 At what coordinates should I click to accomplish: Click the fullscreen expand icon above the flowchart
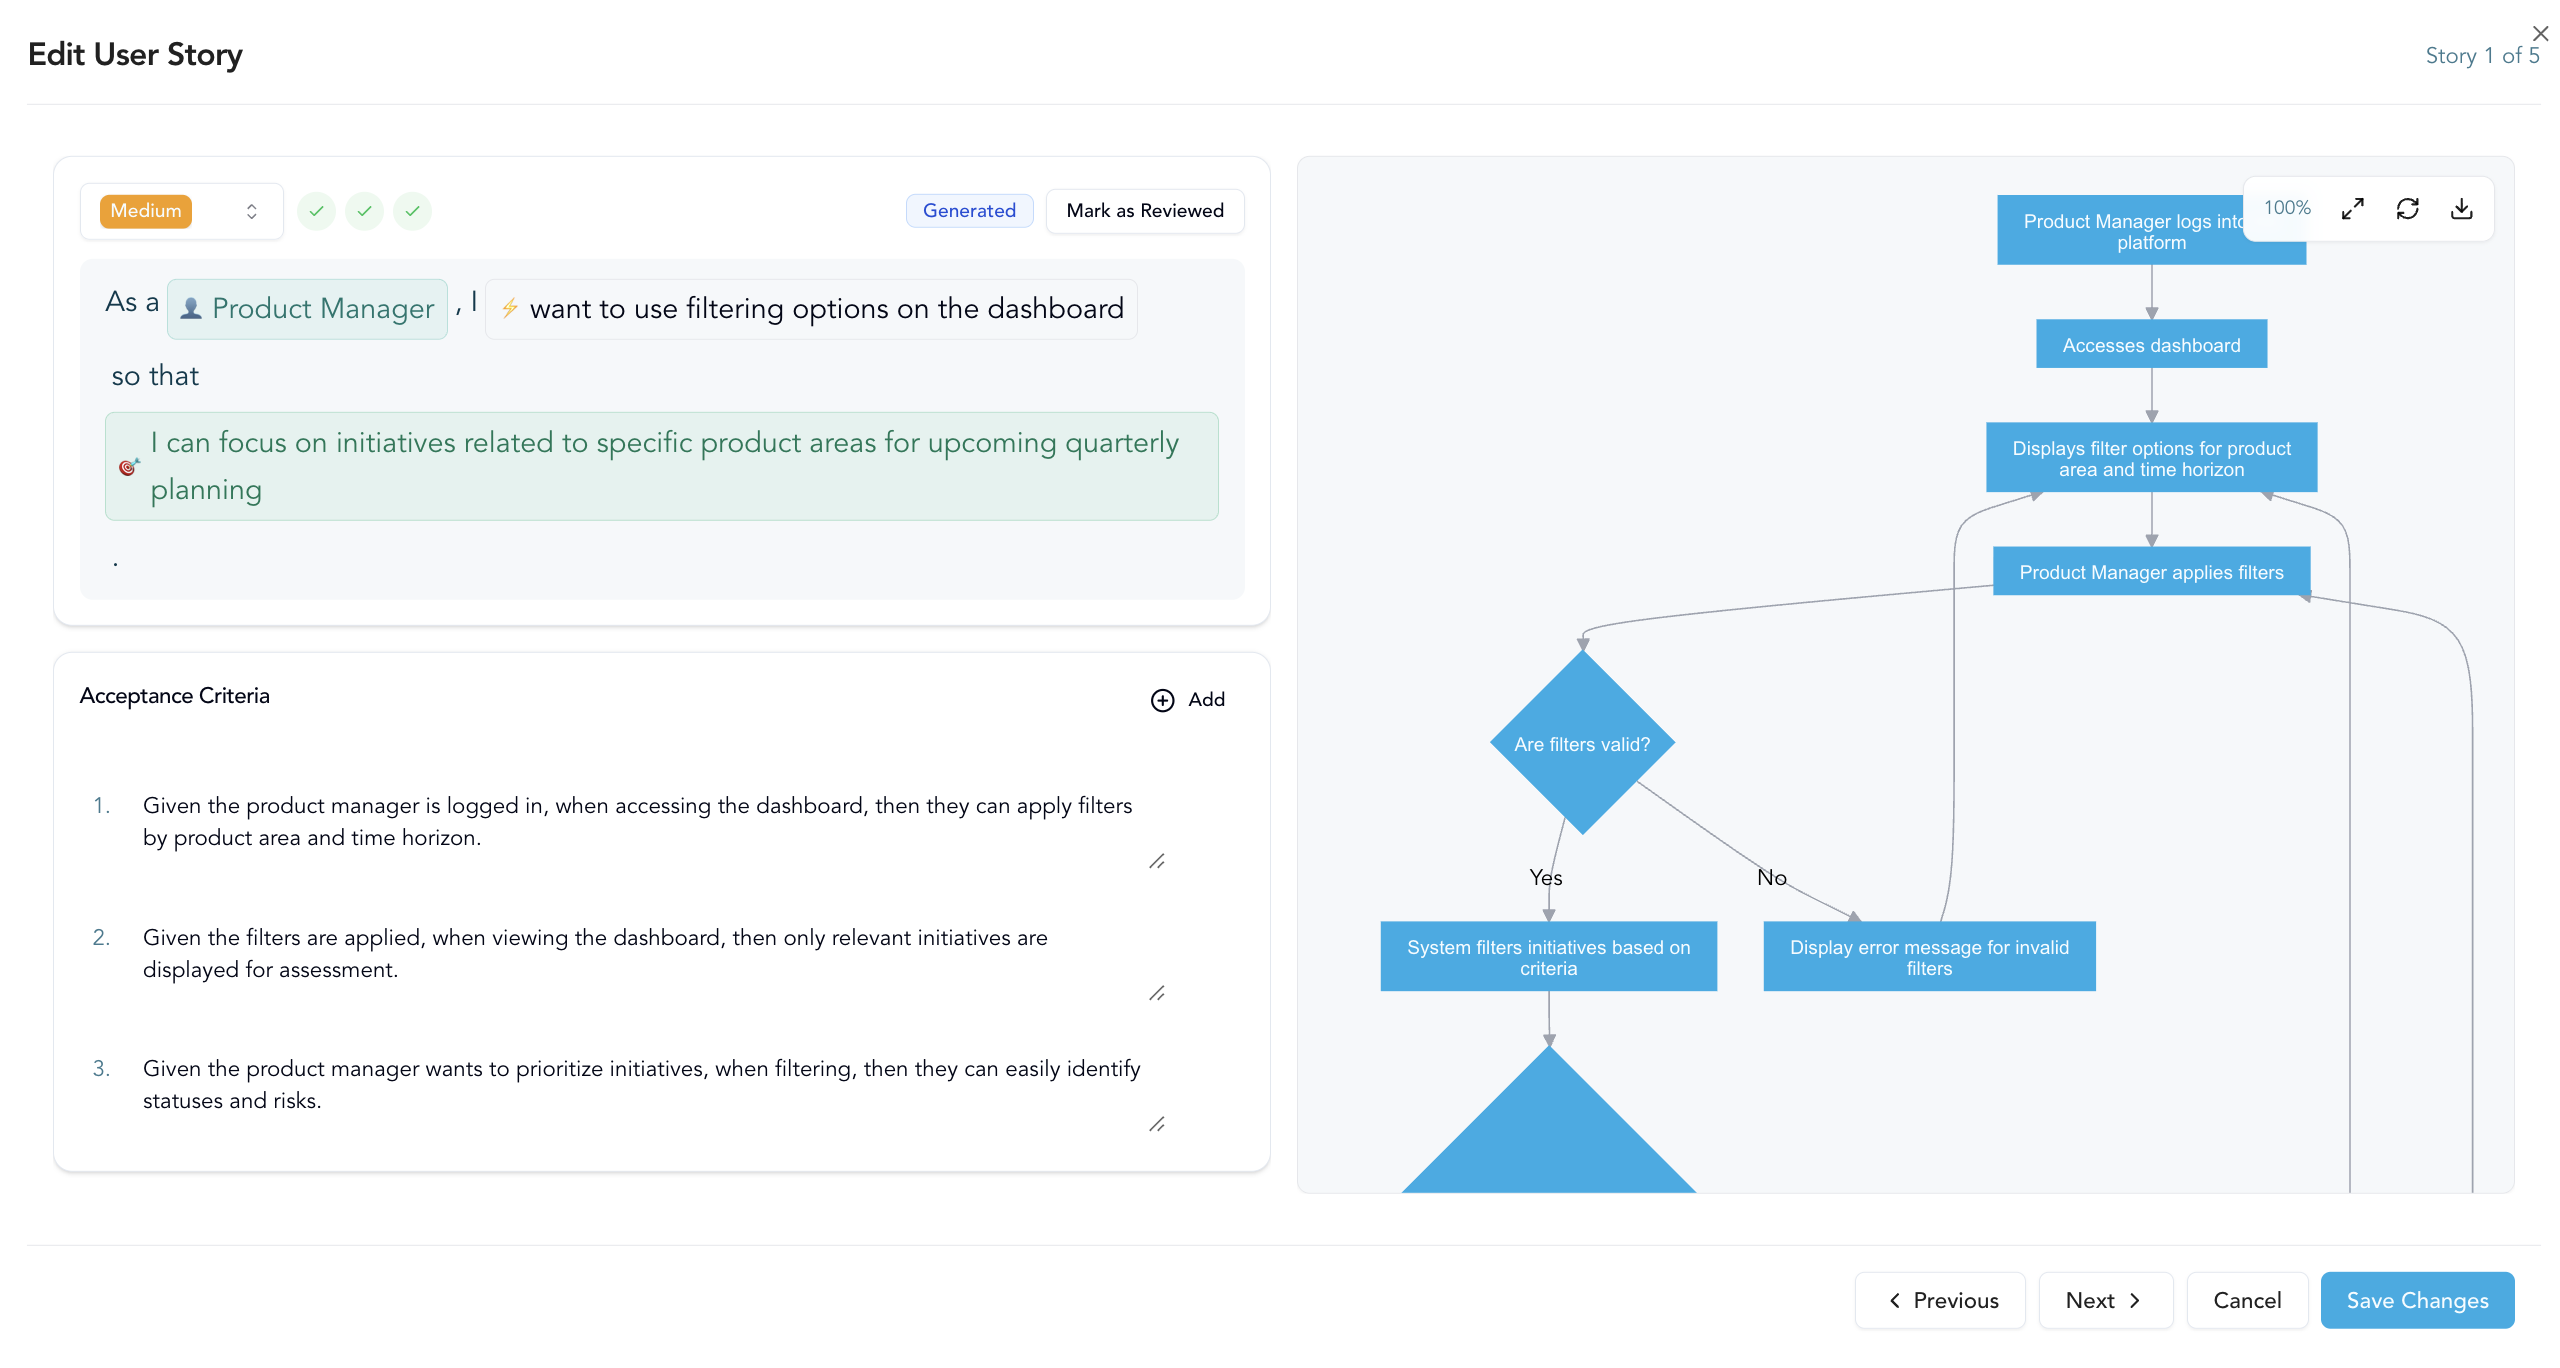click(x=2353, y=208)
